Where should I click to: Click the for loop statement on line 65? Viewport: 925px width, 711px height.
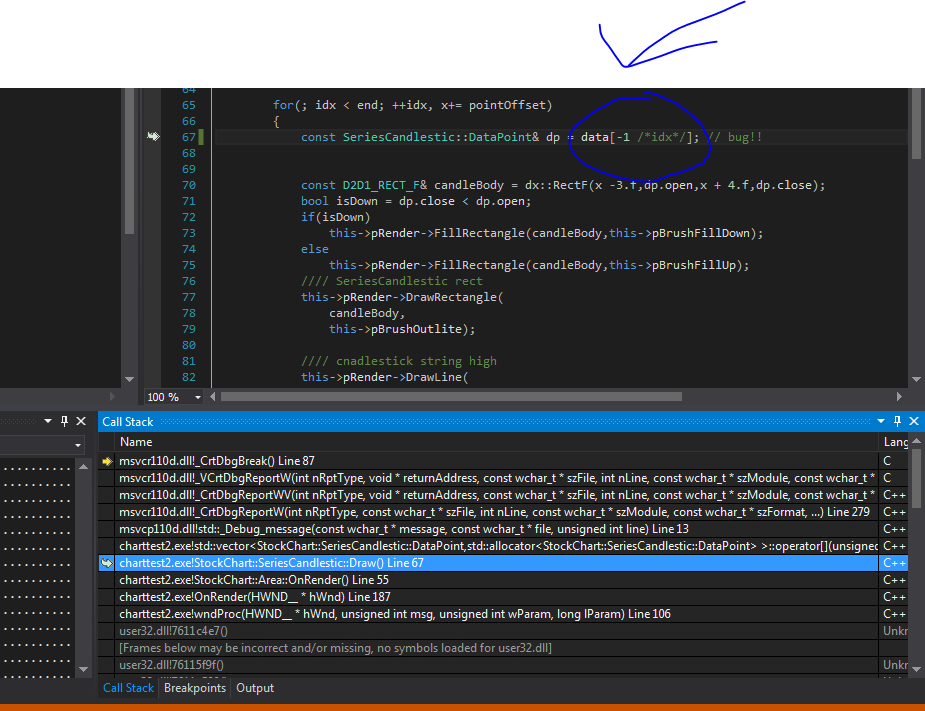(412, 105)
